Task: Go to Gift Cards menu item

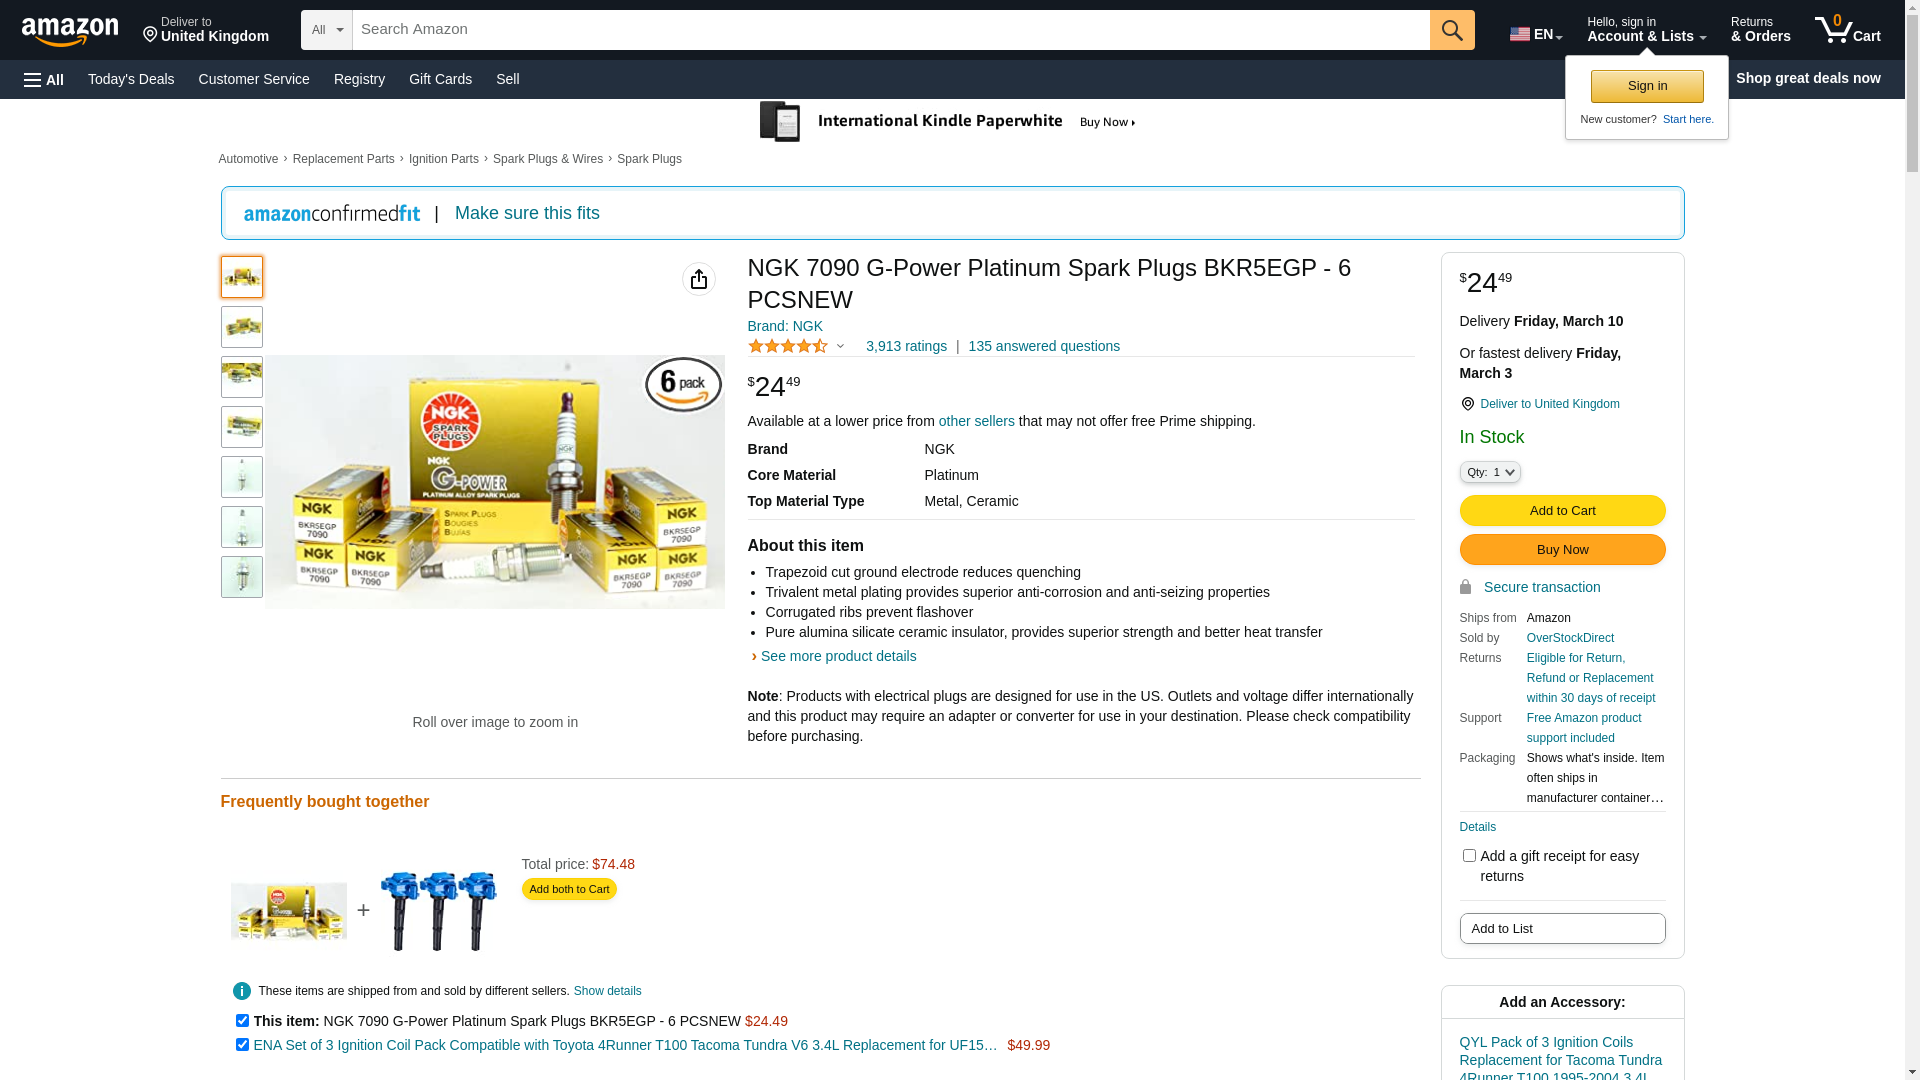Action: [x=440, y=79]
